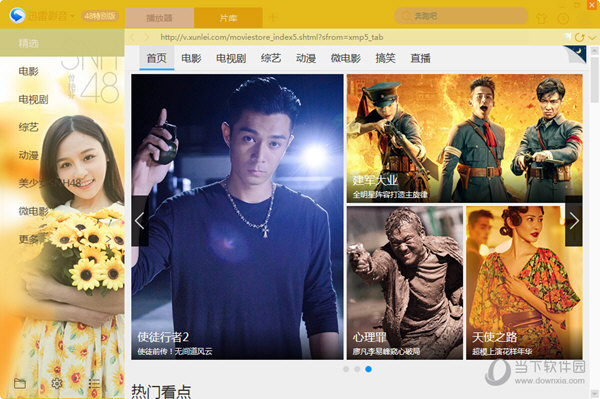This screenshot has height=399, width=600.
Task: Open the 电视剧 page tab
Action: point(231,58)
